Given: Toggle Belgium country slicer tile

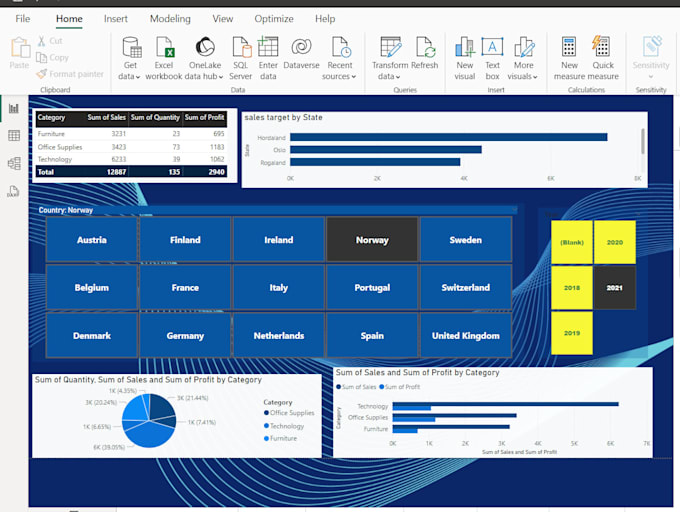Looking at the screenshot, I should 92,287.
